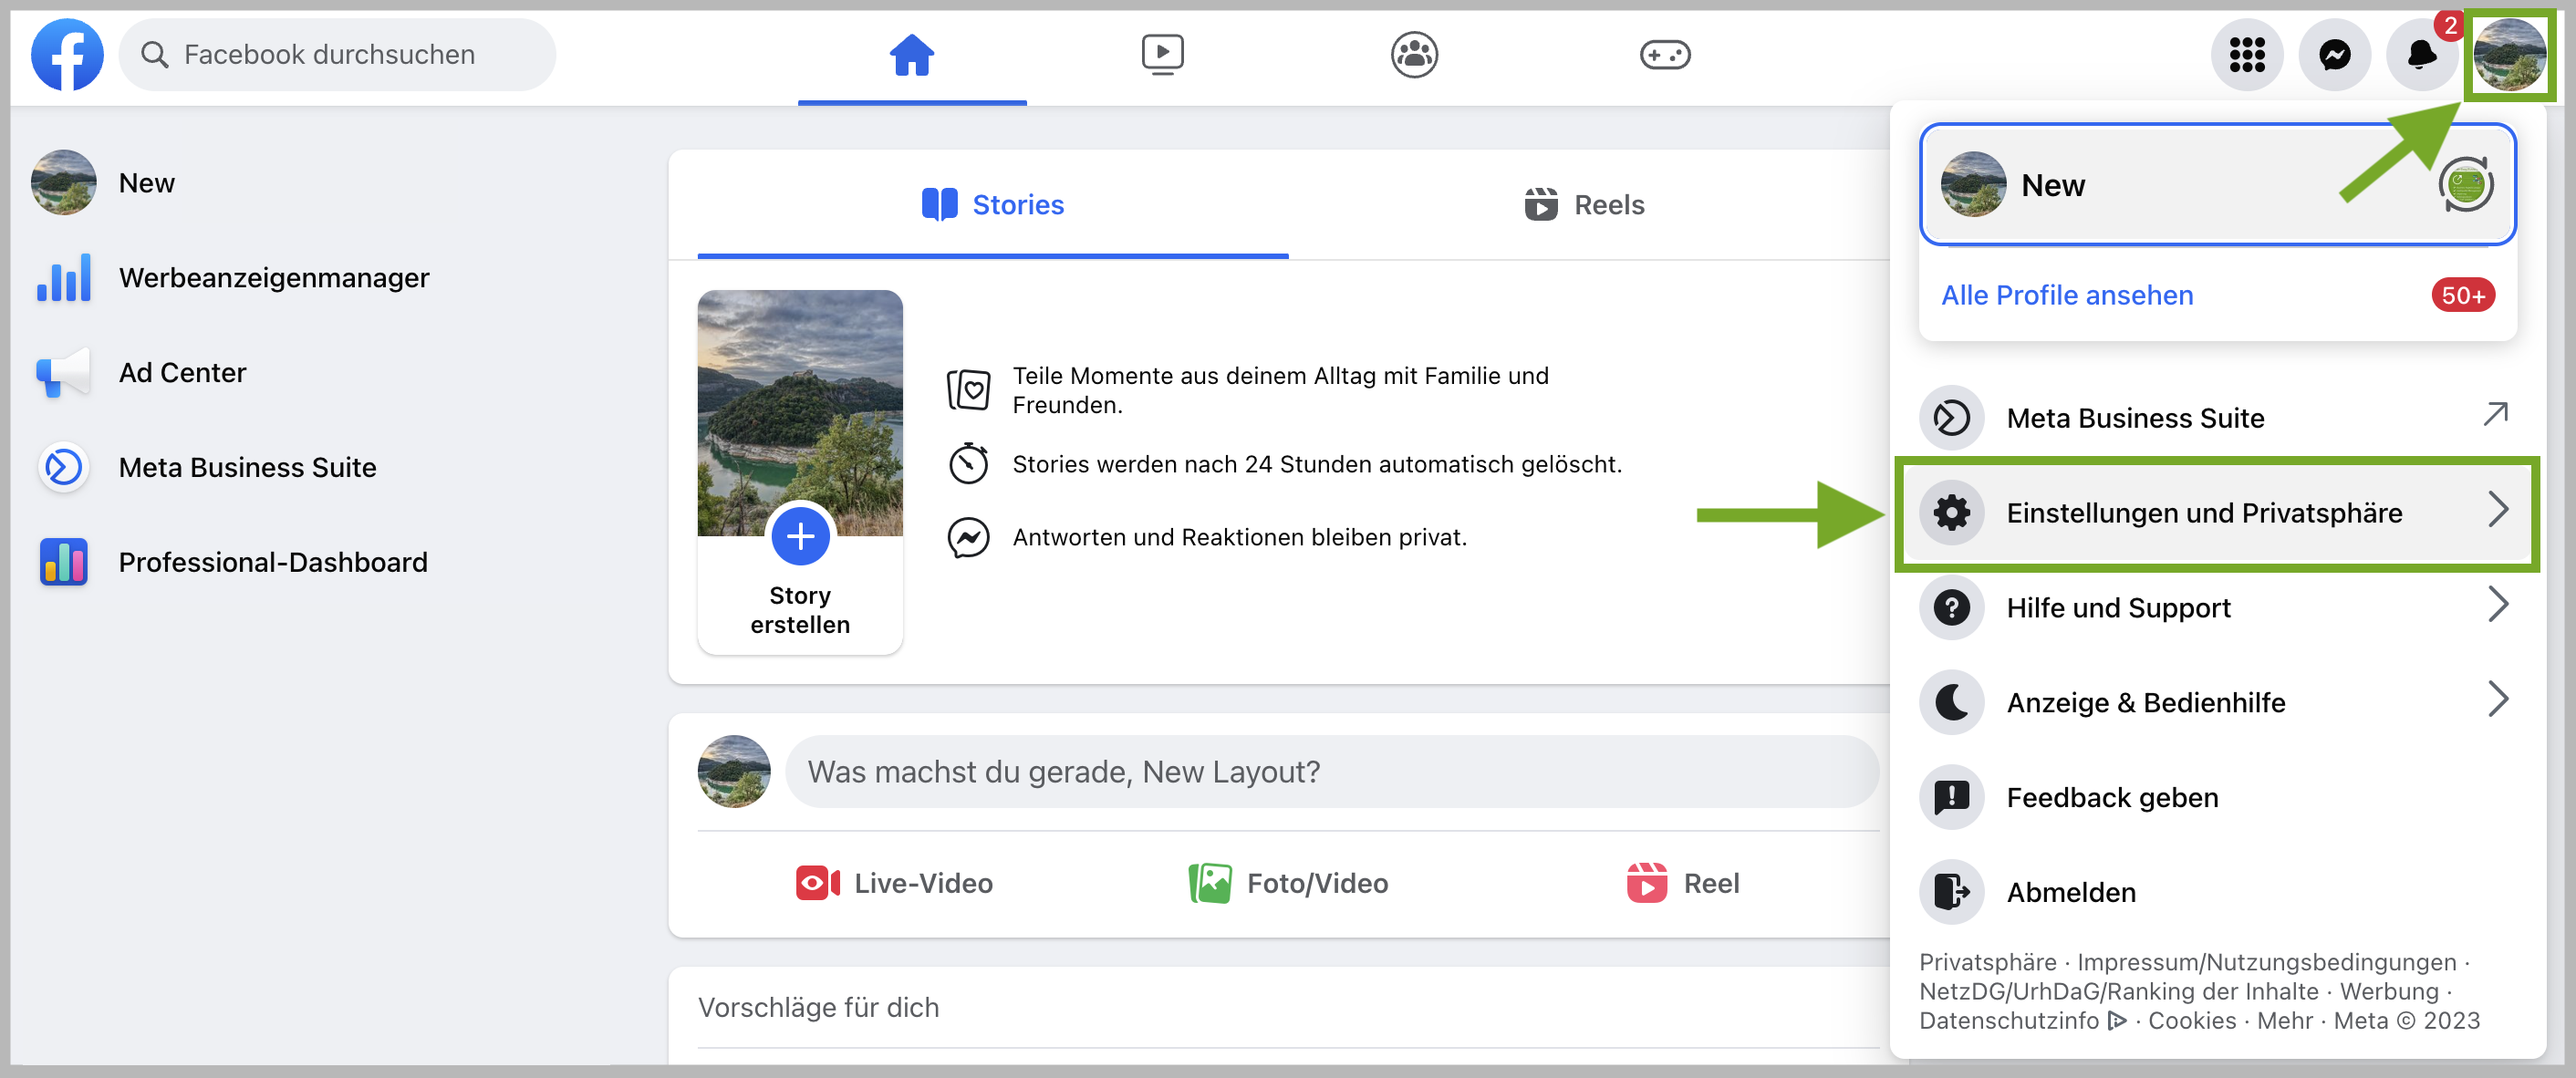Click avatar beside the post composer

[x=734, y=771]
